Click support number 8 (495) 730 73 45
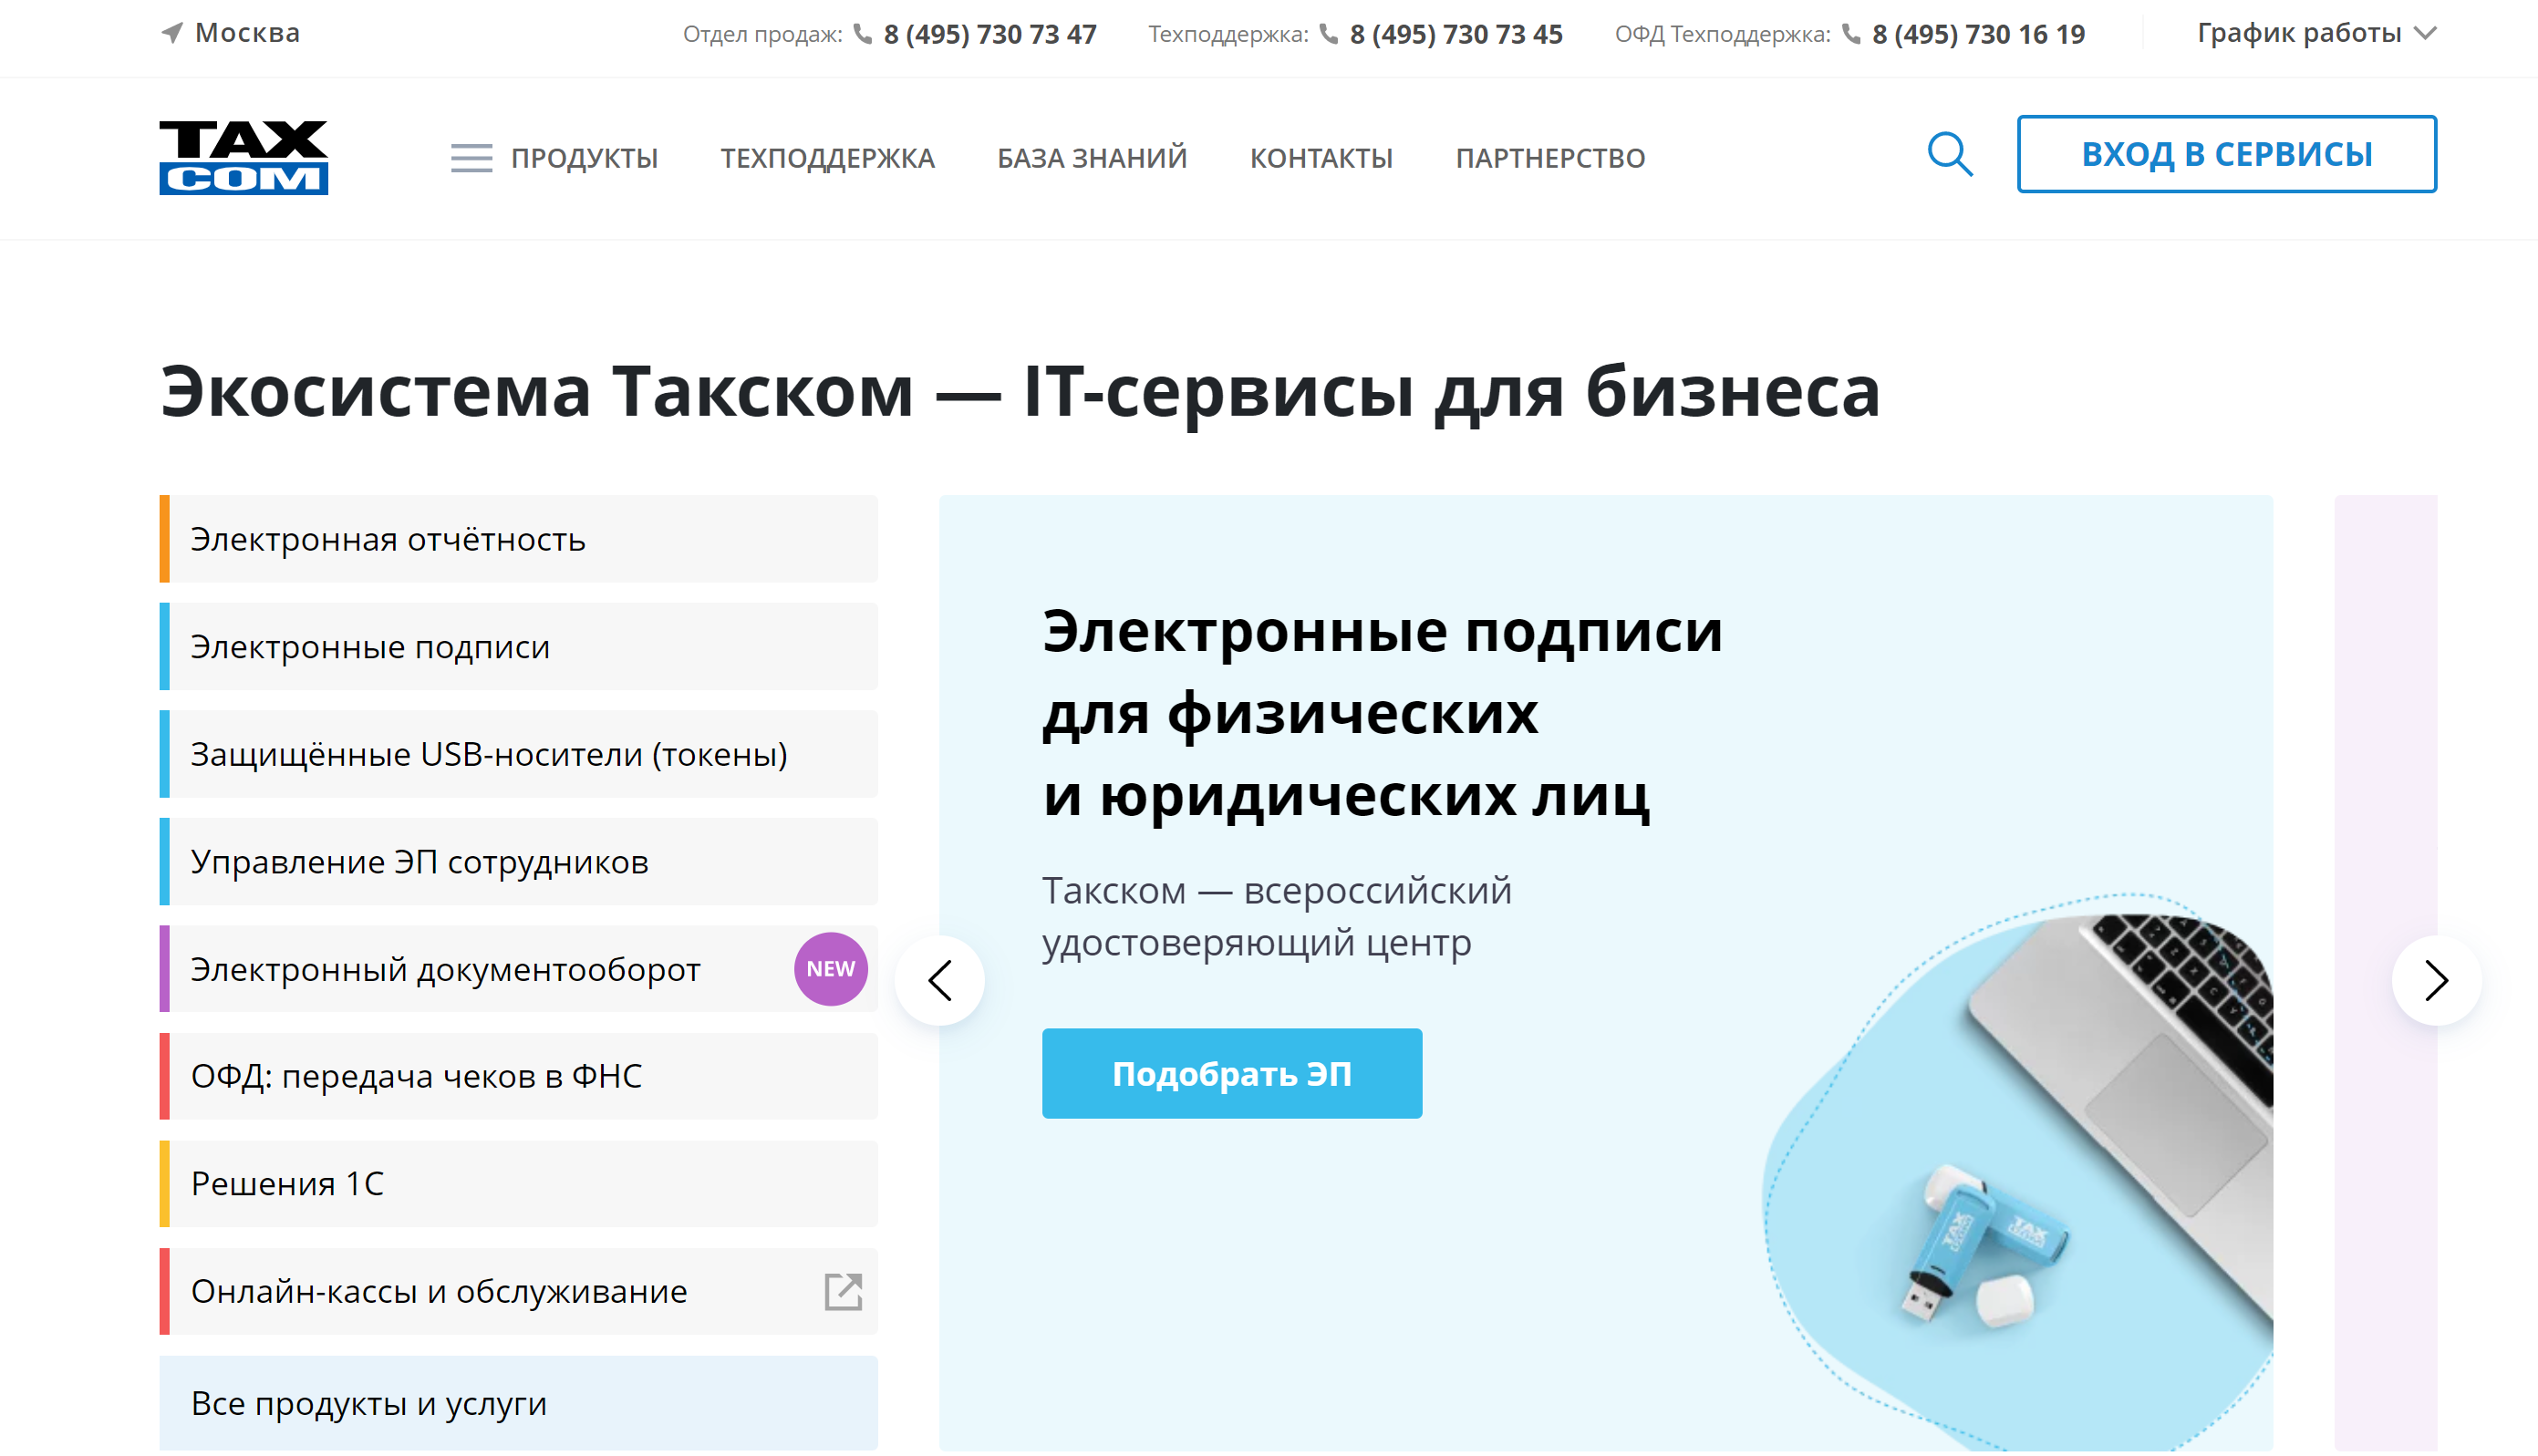The height and width of the screenshot is (1456, 2538). (x=1456, y=34)
